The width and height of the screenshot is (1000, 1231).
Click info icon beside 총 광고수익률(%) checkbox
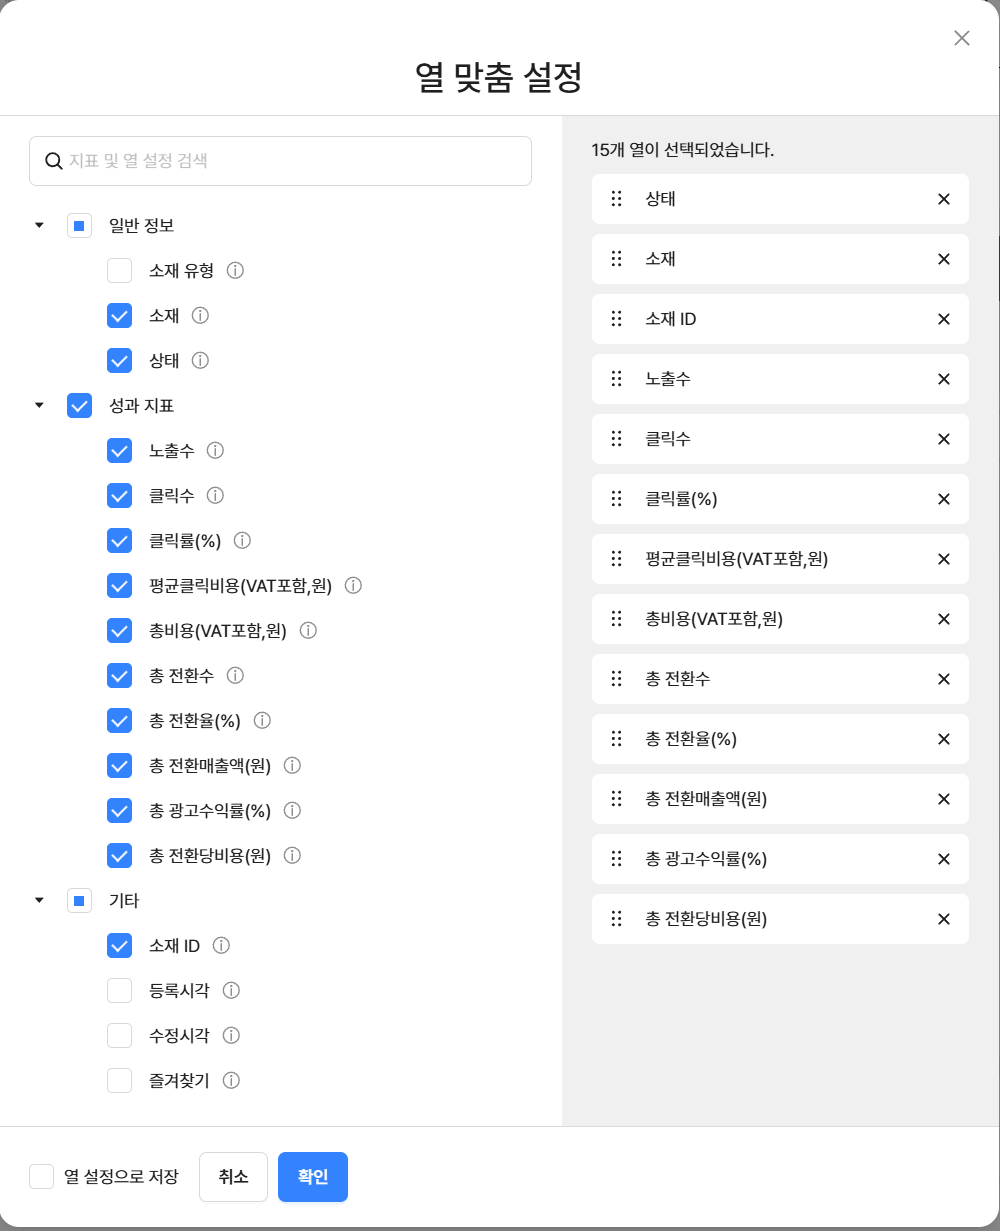[292, 810]
